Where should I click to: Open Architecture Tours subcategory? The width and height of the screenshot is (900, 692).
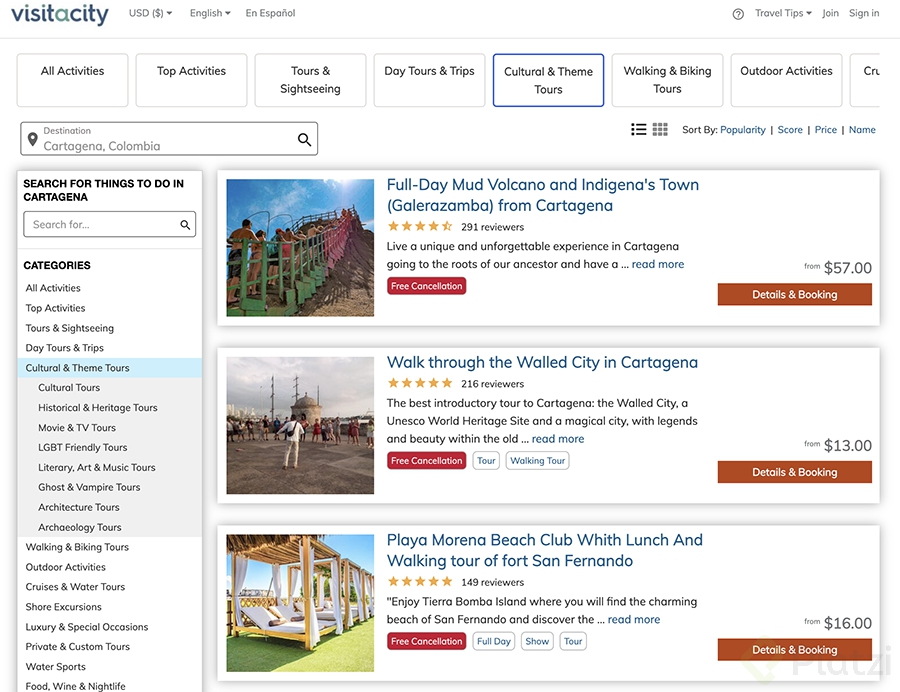79,507
